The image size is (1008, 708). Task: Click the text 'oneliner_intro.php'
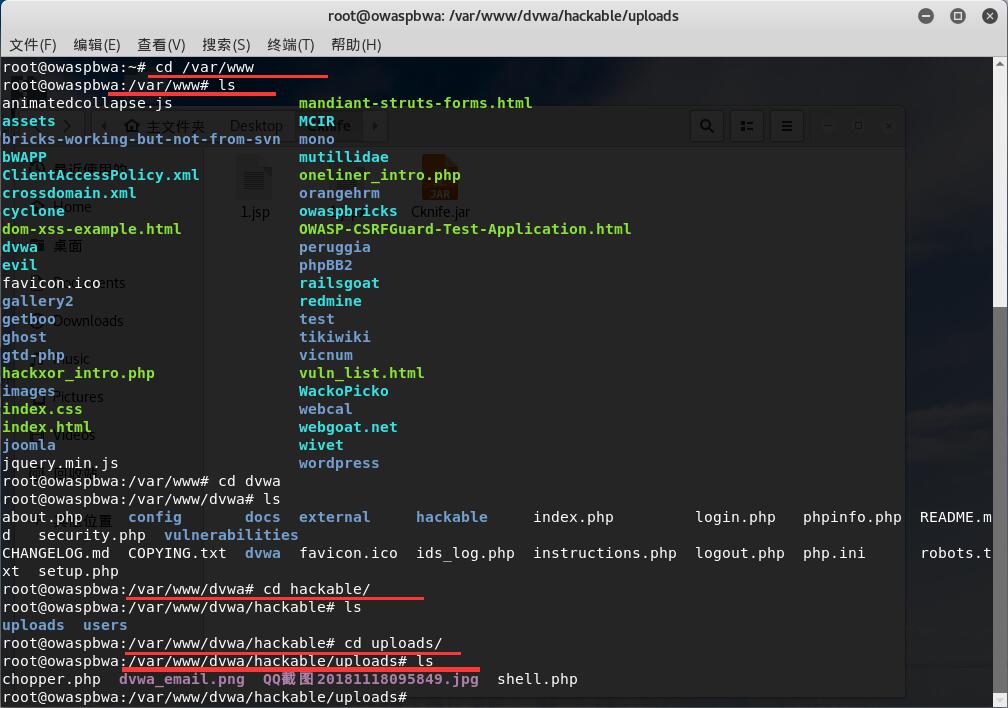click(x=379, y=175)
